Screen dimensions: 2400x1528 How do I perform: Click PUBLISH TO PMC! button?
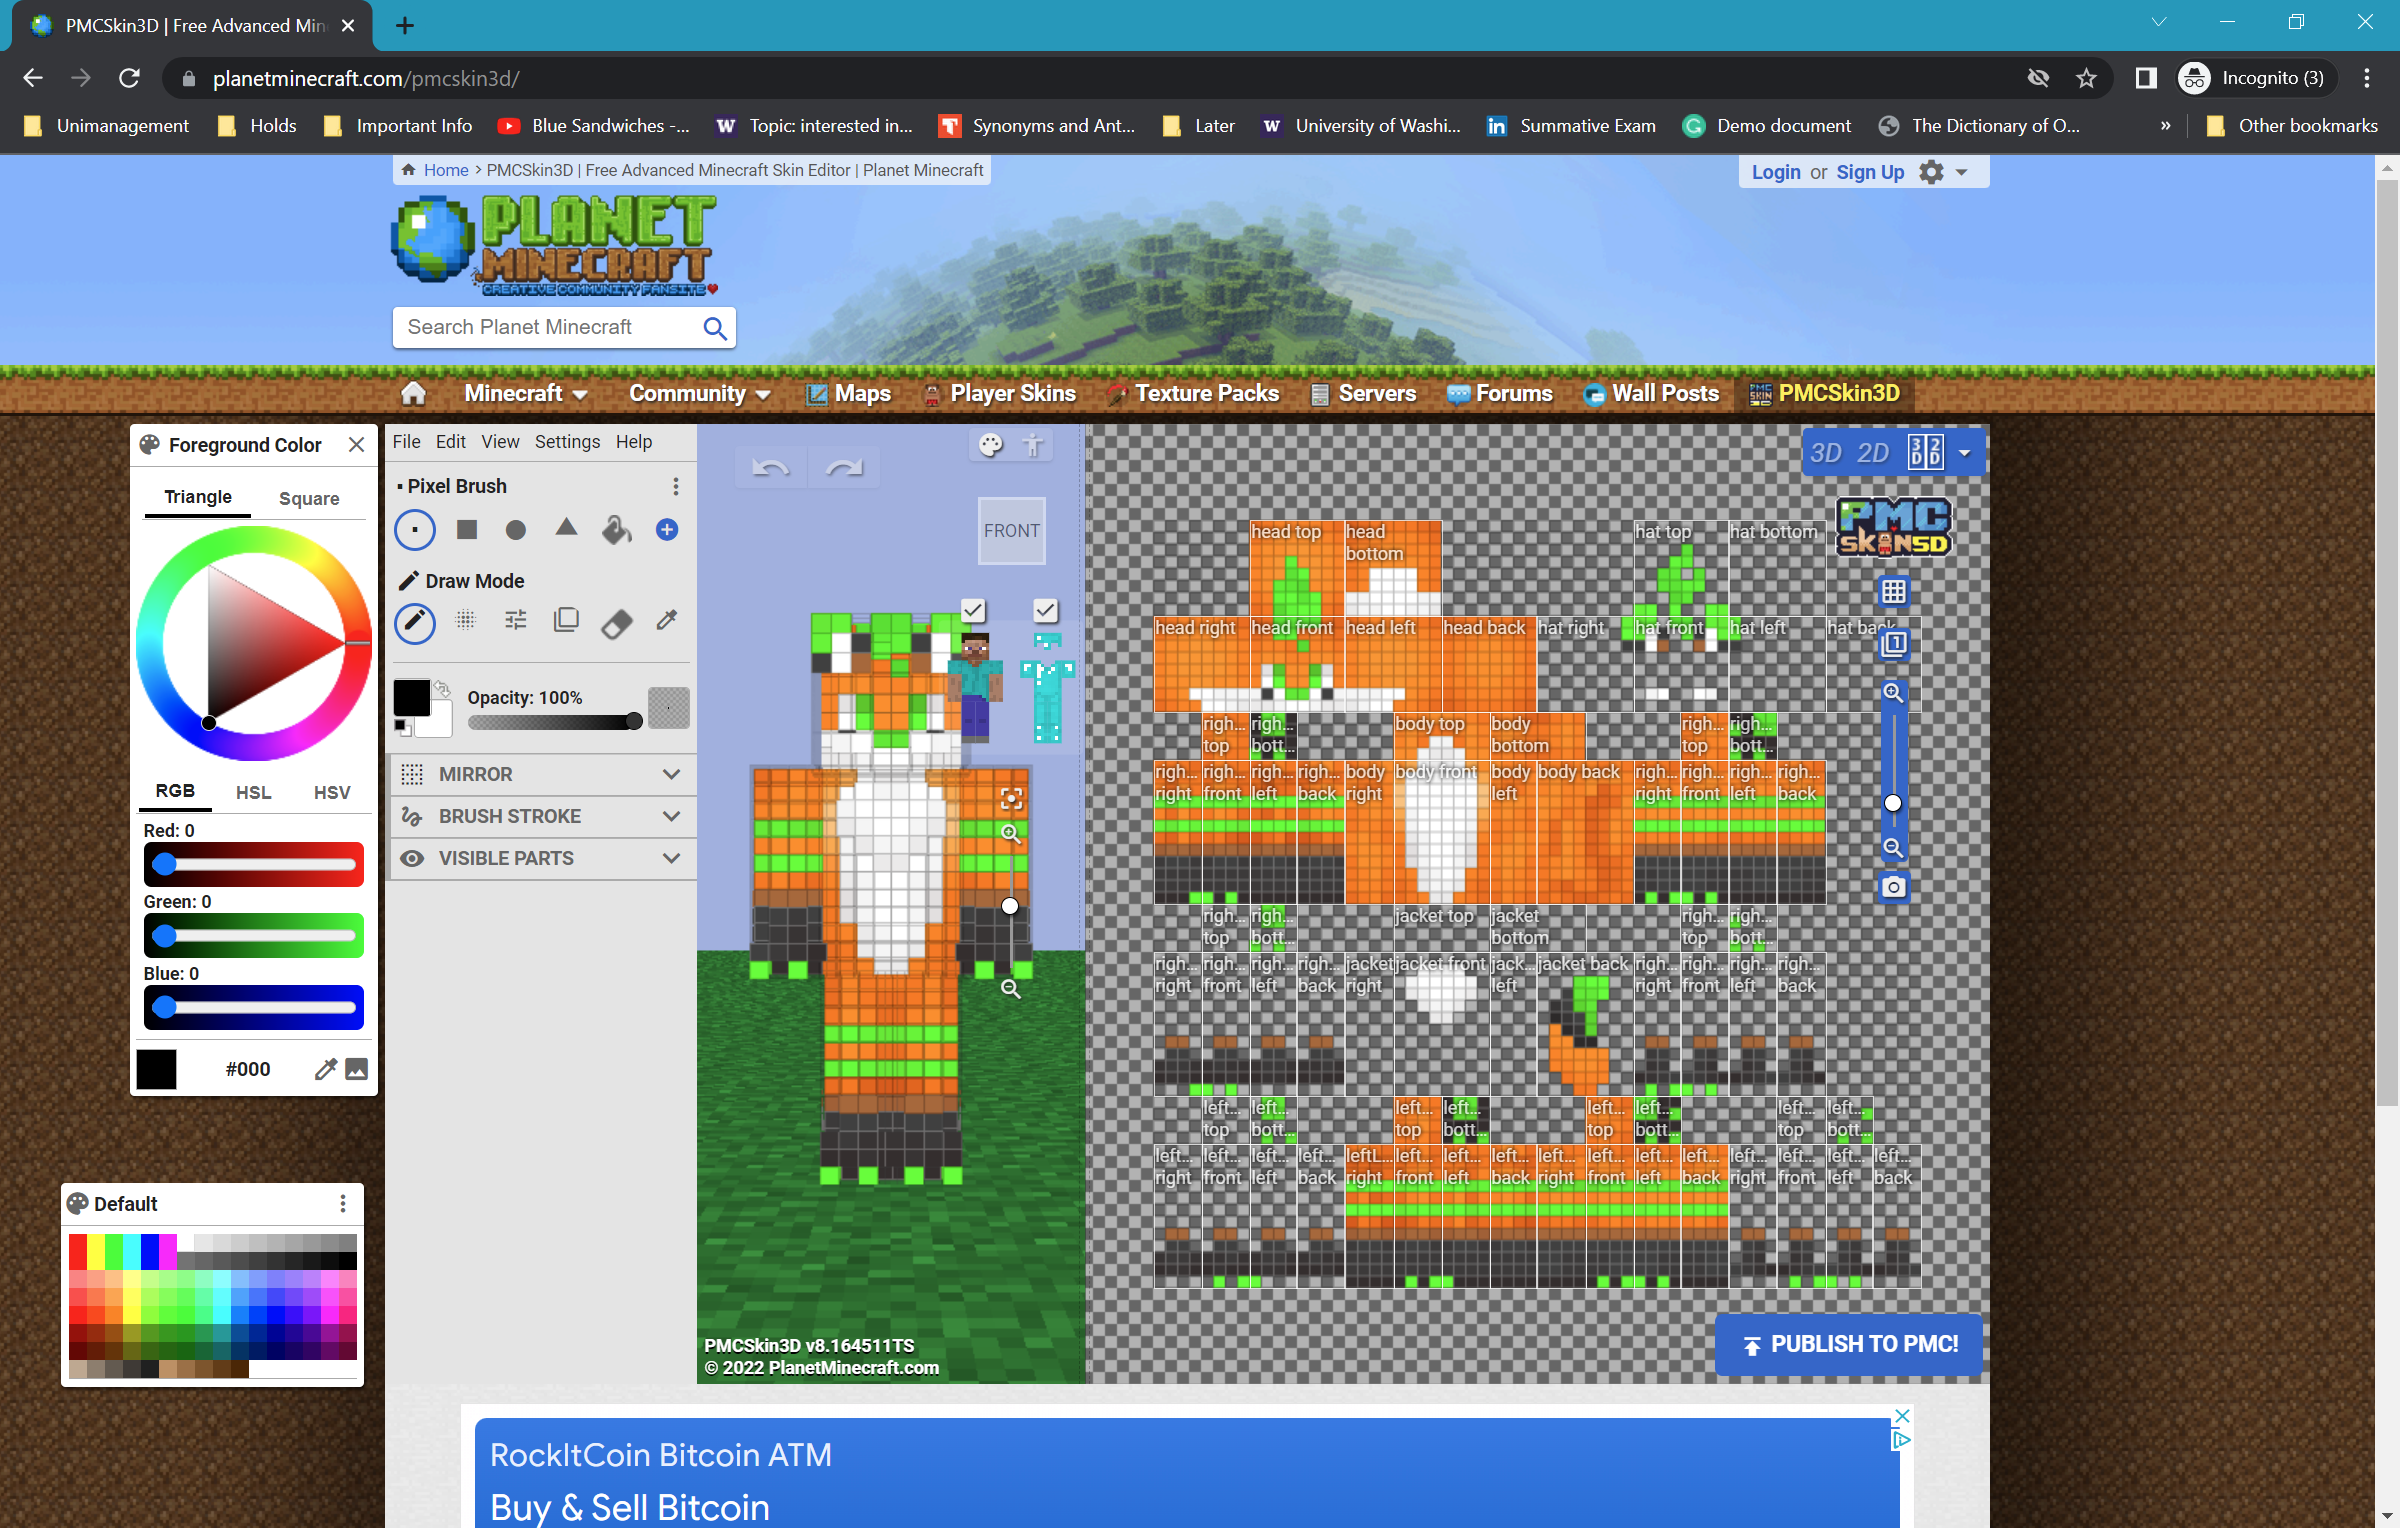[x=1849, y=1345]
